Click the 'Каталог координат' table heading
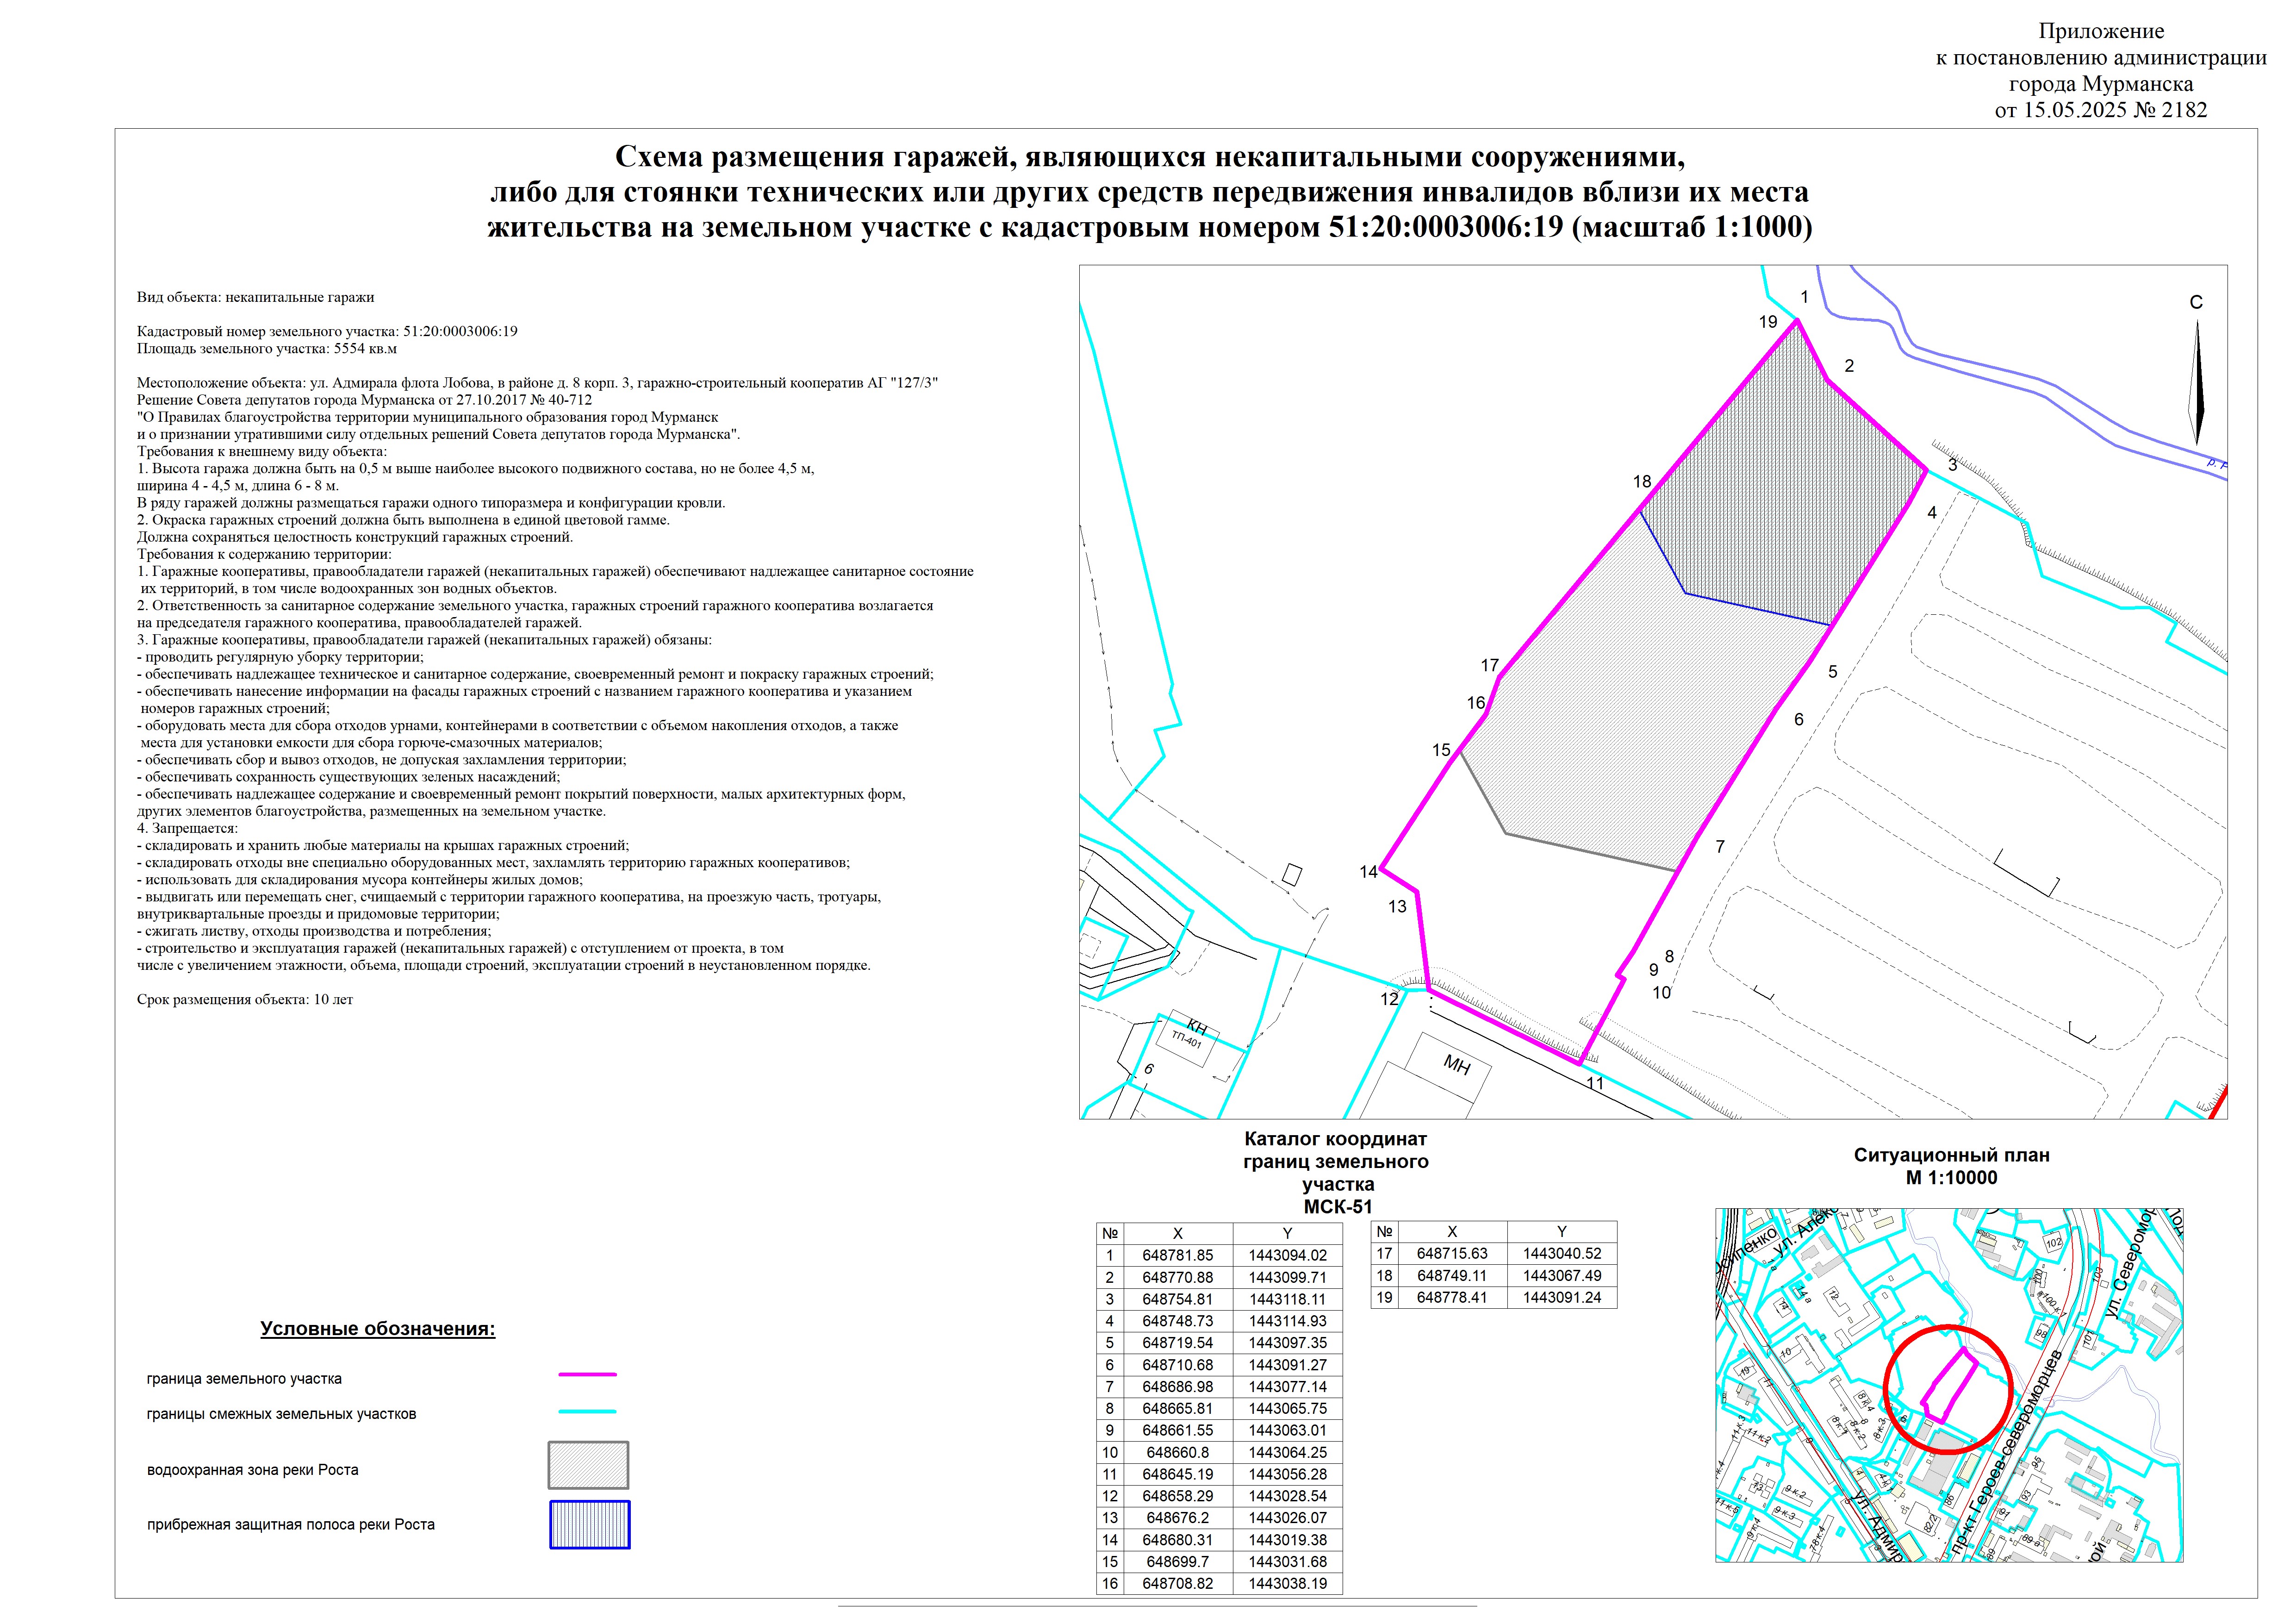The image size is (2296, 1624). pyautogui.click(x=1335, y=1139)
